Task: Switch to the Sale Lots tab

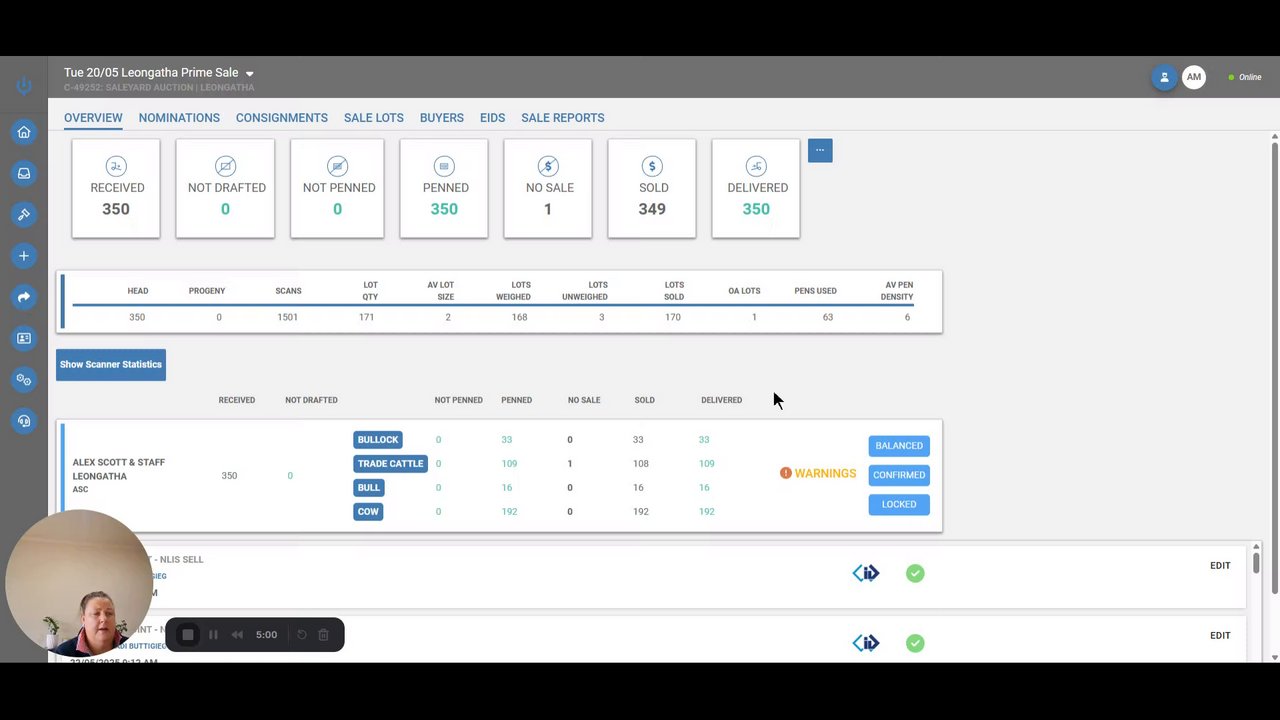Action: 374,118
